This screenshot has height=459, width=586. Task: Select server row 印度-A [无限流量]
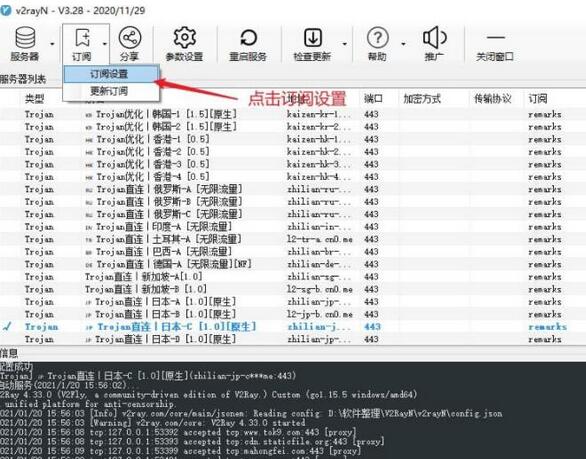click(293, 227)
